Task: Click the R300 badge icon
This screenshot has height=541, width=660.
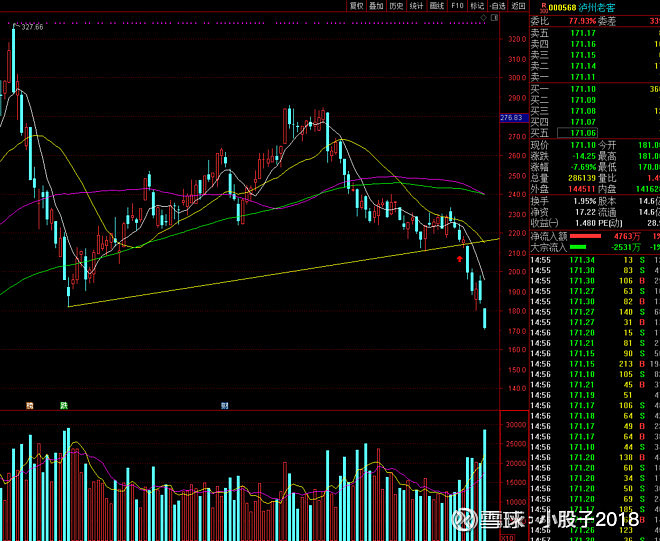Action: (544, 7)
